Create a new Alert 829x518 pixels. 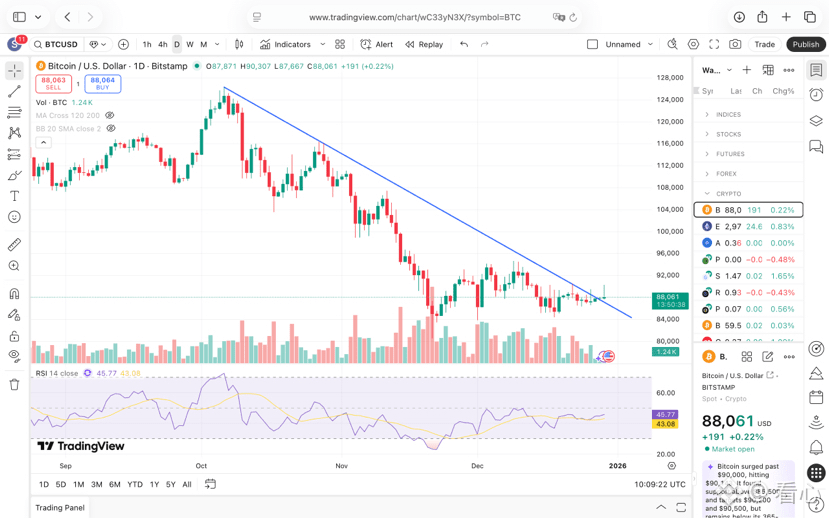(376, 44)
